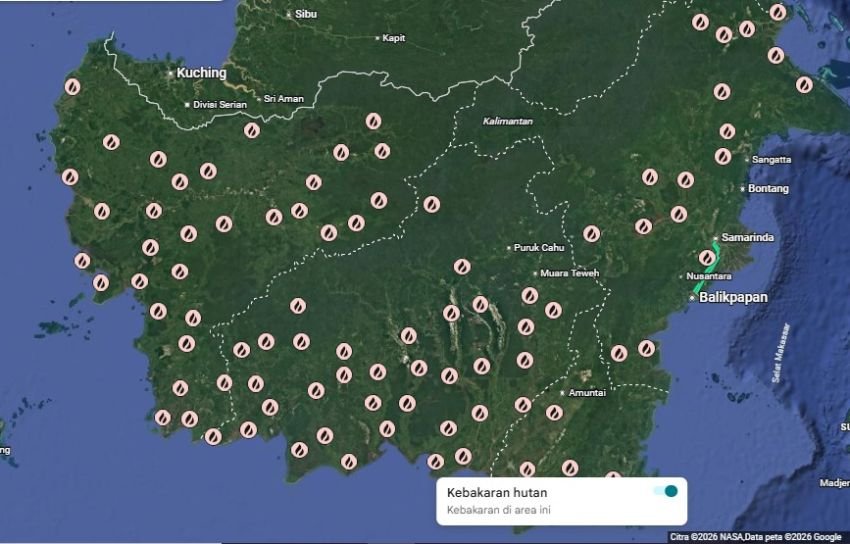Select the Divisi Serian label

click(220, 105)
